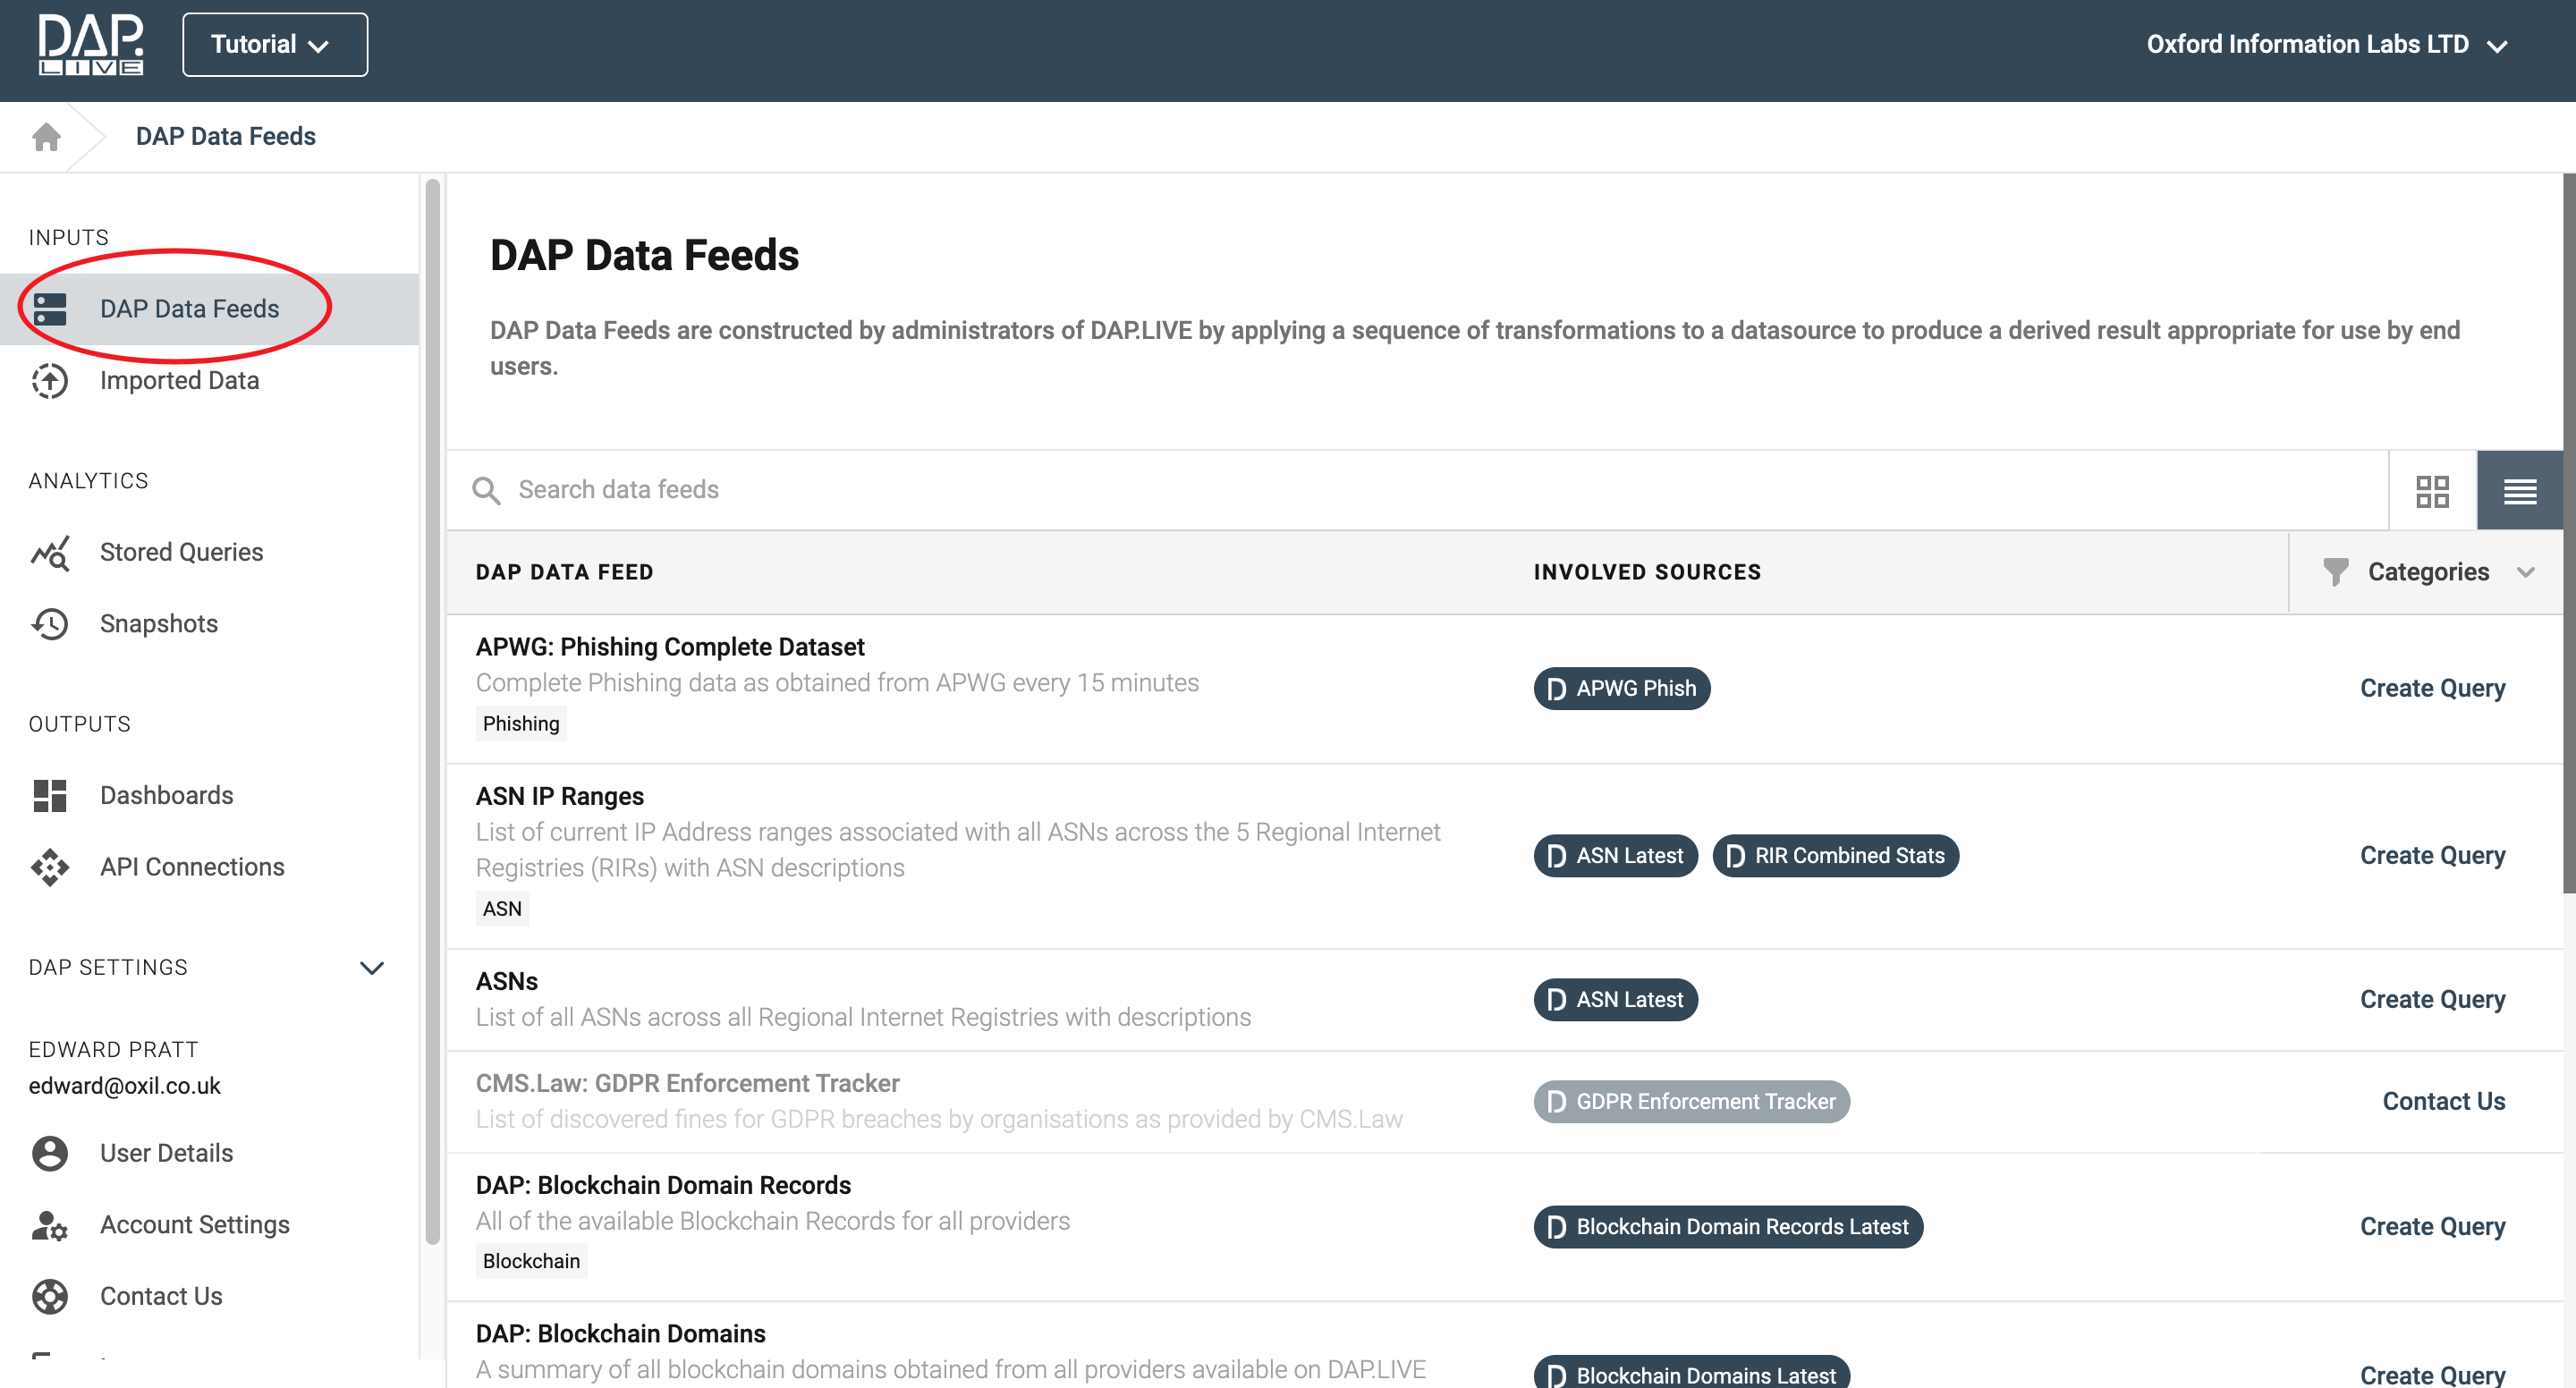This screenshot has width=2576, height=1388.
Task: Click the DAP Live logo
Action: [90, 45]
